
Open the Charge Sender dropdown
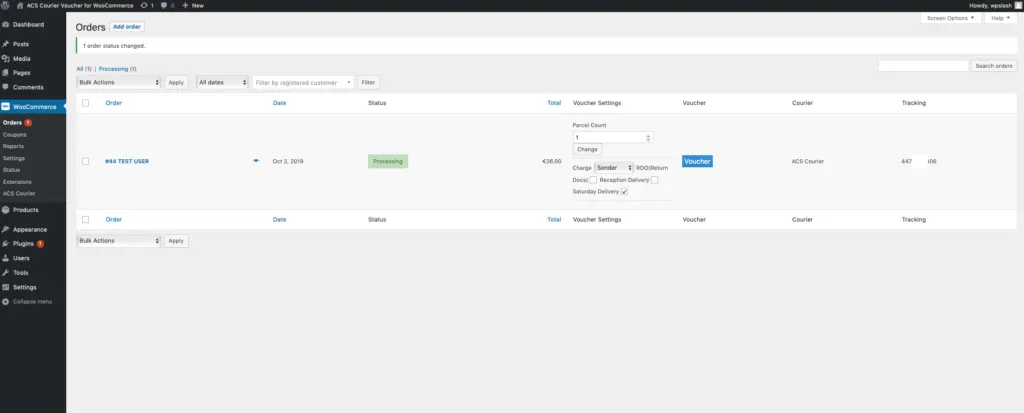(x=614, y=168)
